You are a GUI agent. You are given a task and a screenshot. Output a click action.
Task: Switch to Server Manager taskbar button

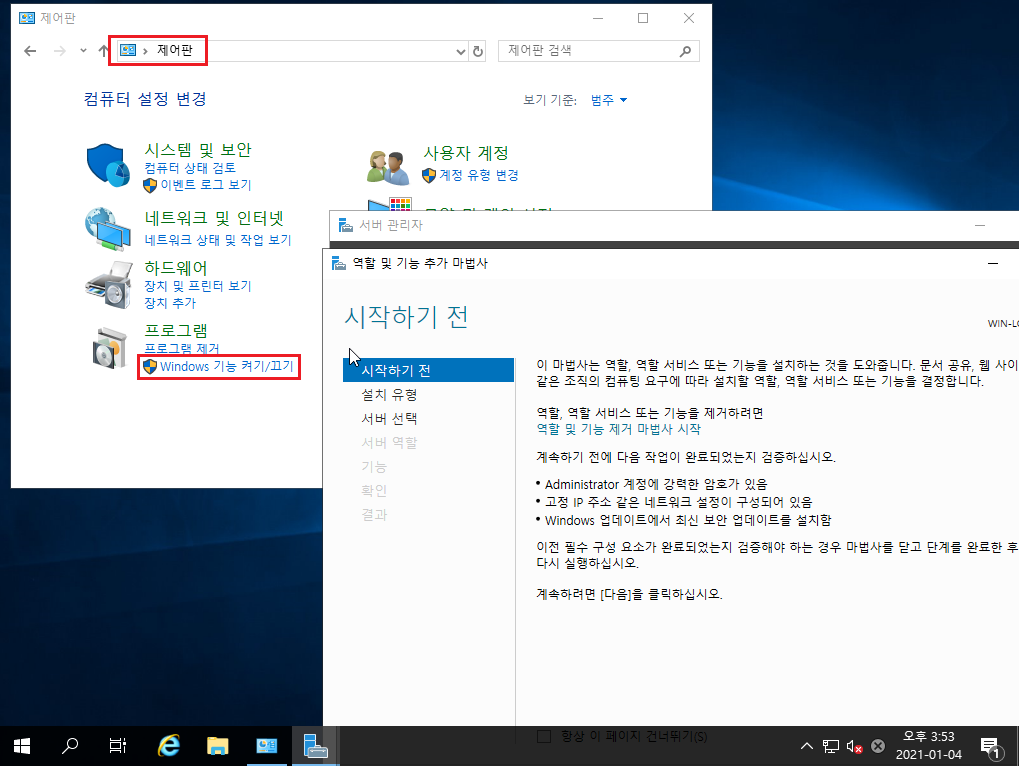(x=315, y=746)
